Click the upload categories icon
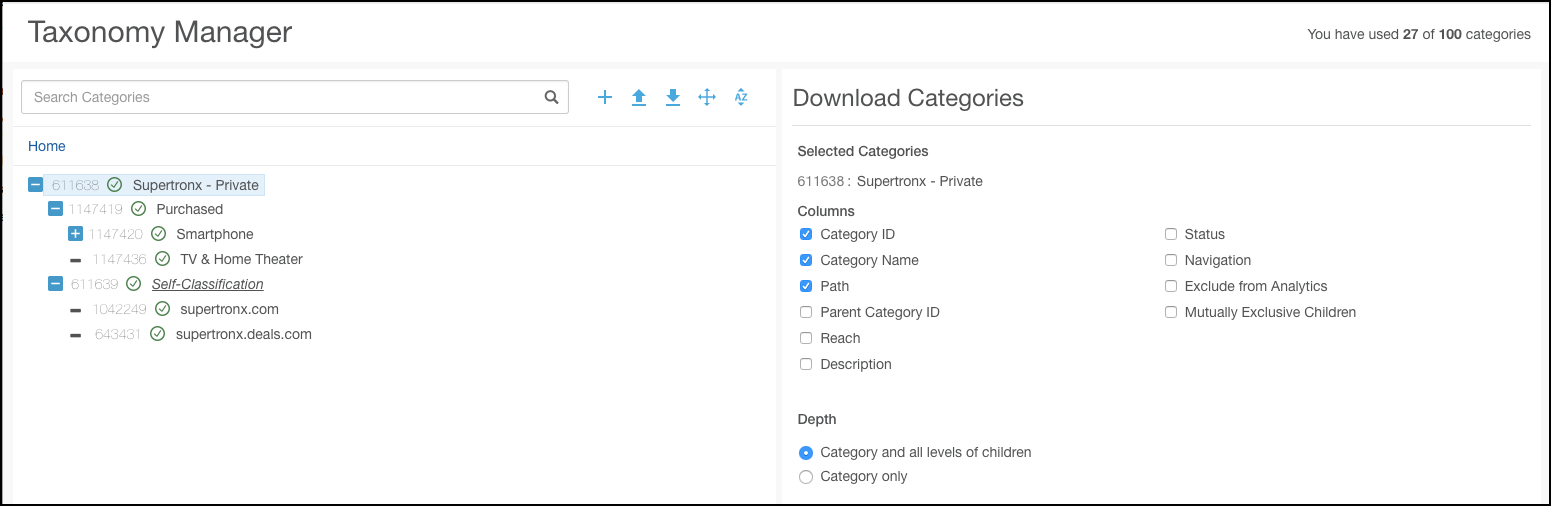Image resolution: width=1551 pixels, height=506 pixels. (x=639, y=97)
